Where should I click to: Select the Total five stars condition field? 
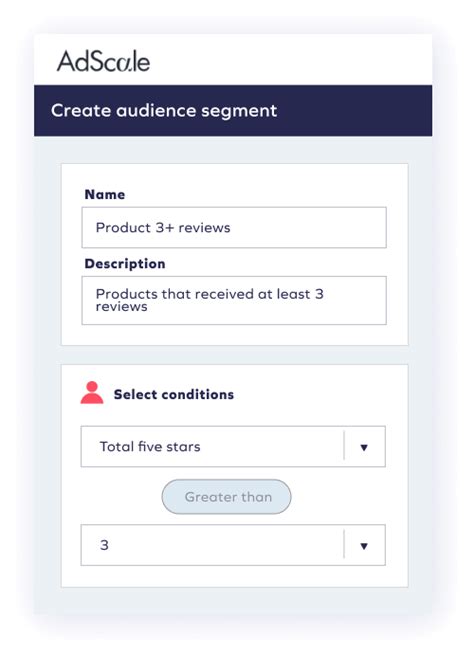coord(233,446)
